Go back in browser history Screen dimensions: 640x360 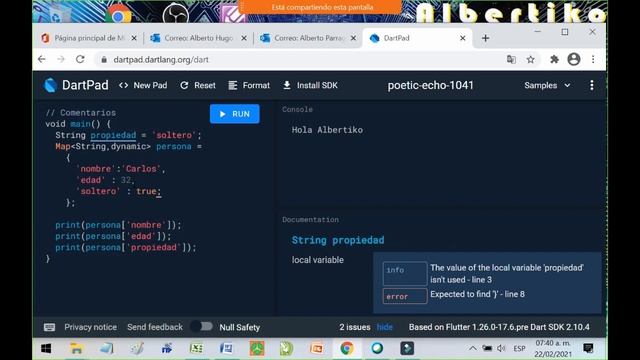tap(42, 60)
